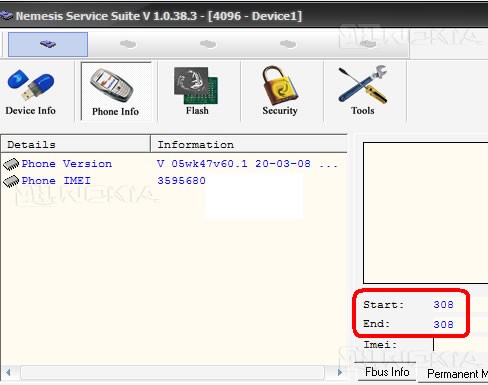Click the Phone IMEI row
The image size is (488, 385).
[x=173, y=181]
